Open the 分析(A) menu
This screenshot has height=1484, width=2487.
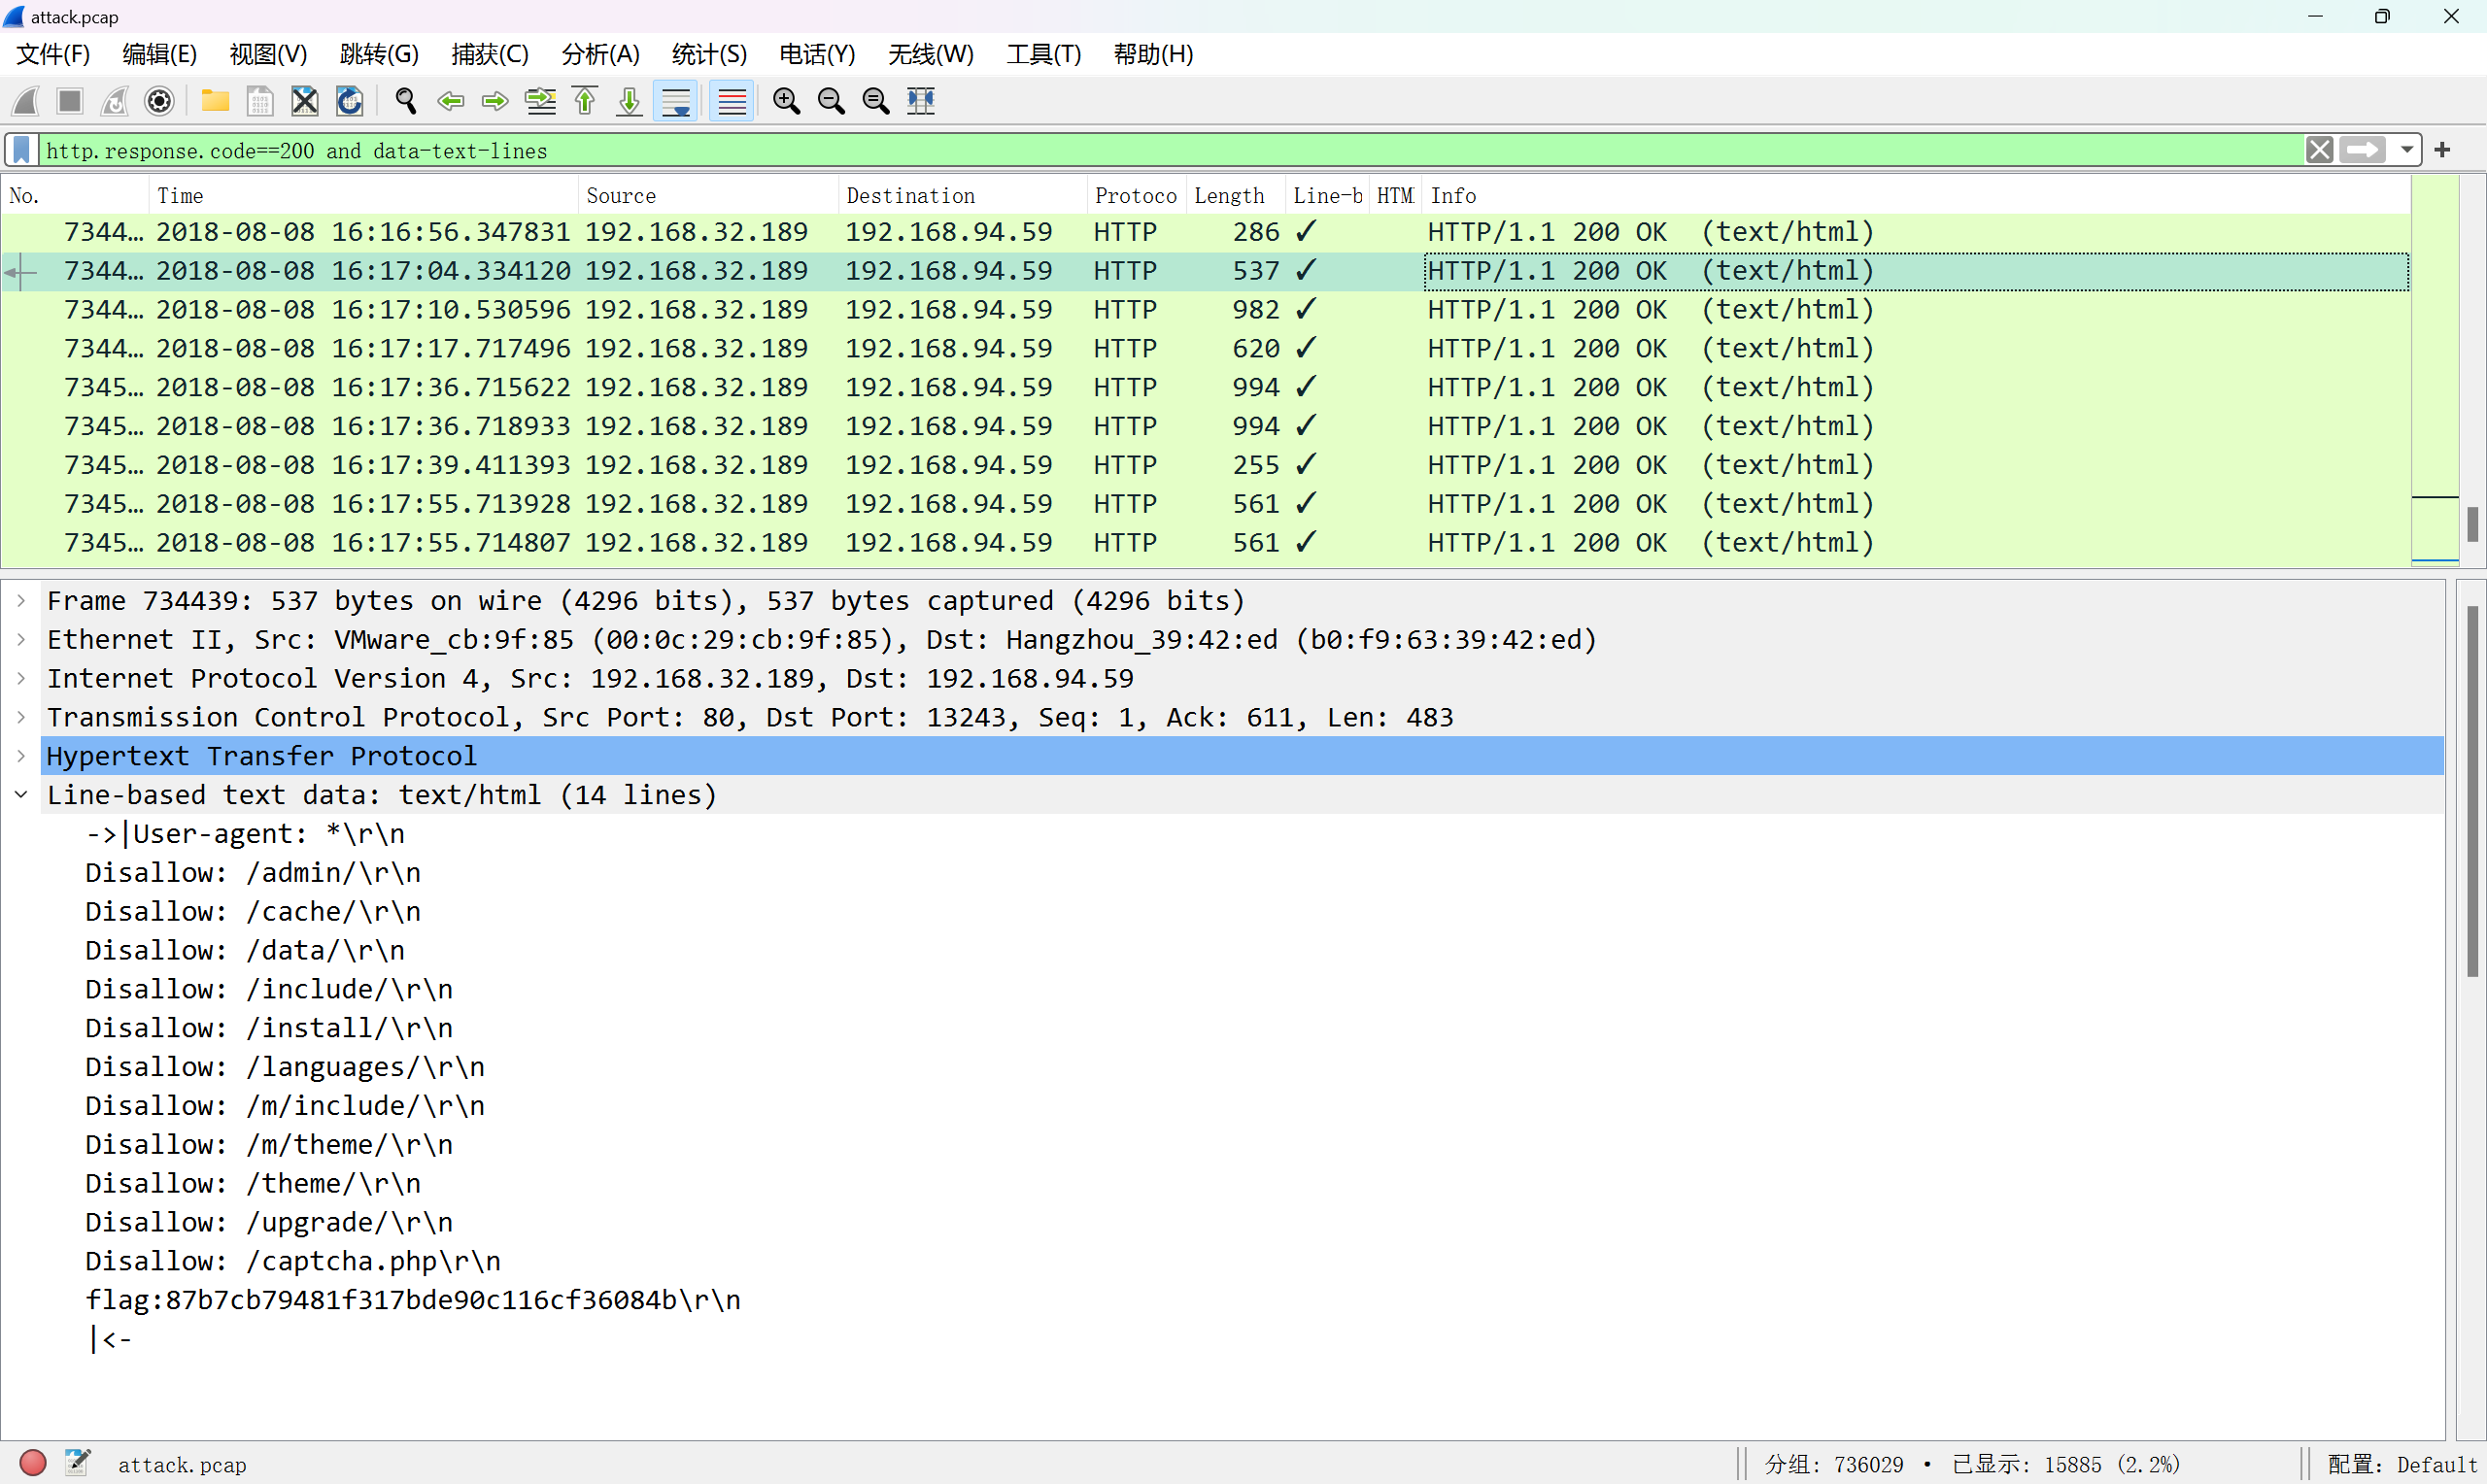[599, 54]
